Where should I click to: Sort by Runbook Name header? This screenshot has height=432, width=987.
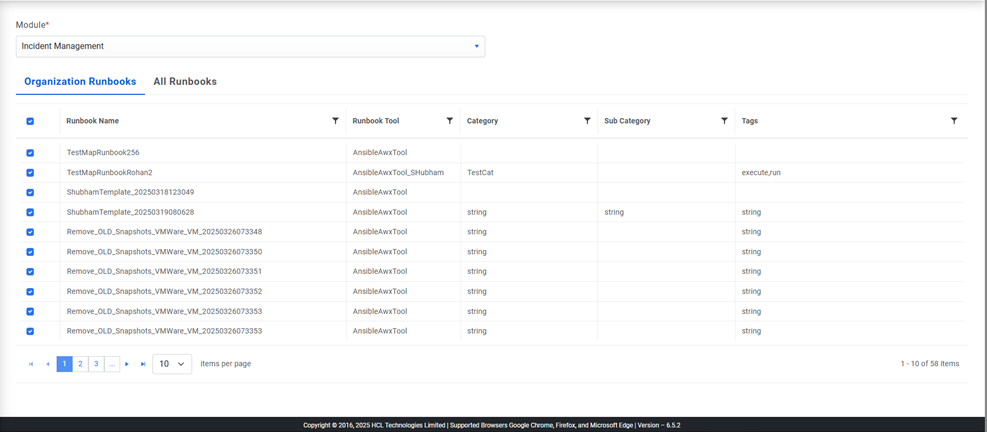coord(93,121)
